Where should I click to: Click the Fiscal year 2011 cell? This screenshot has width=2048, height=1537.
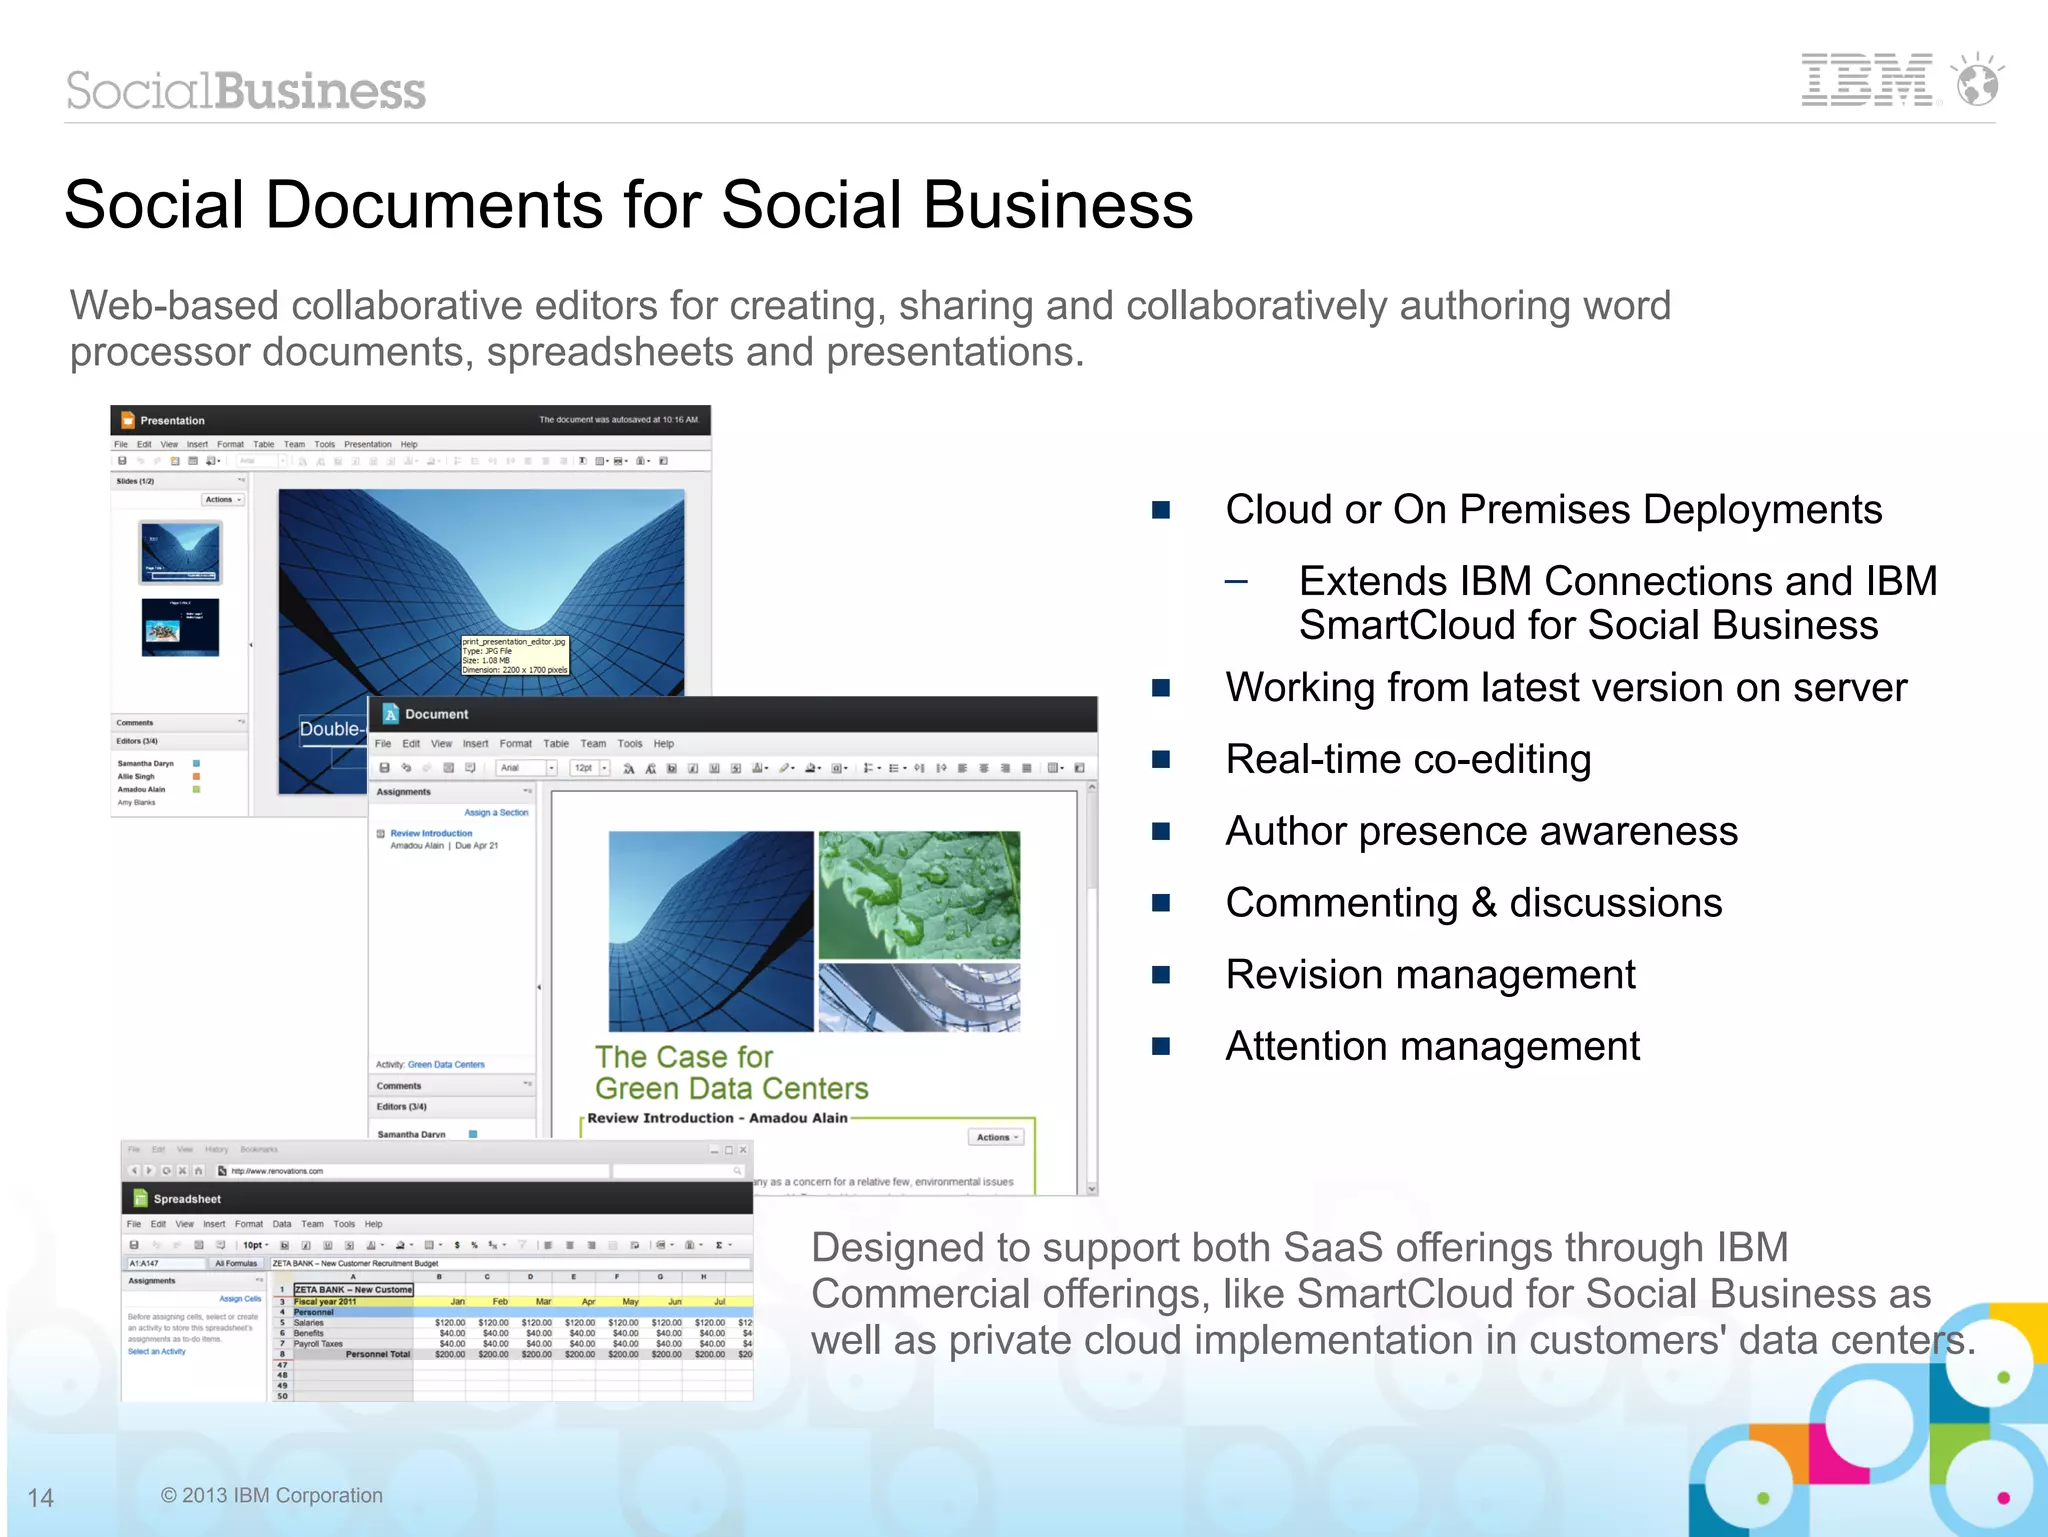(x=353, y=1301)
